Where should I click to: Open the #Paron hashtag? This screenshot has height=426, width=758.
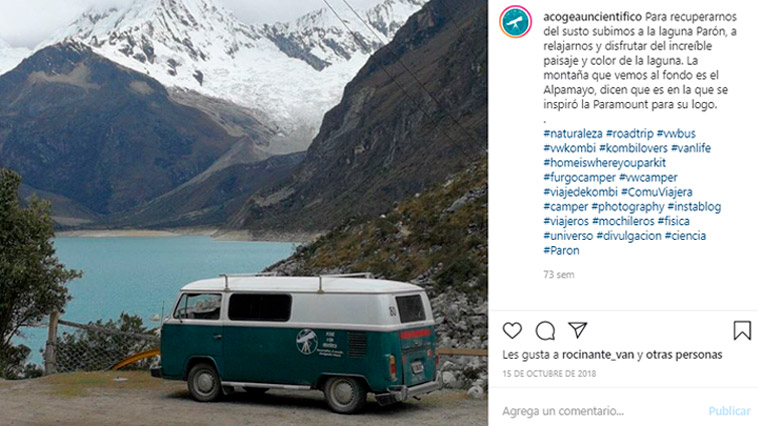tap(561, 250)
